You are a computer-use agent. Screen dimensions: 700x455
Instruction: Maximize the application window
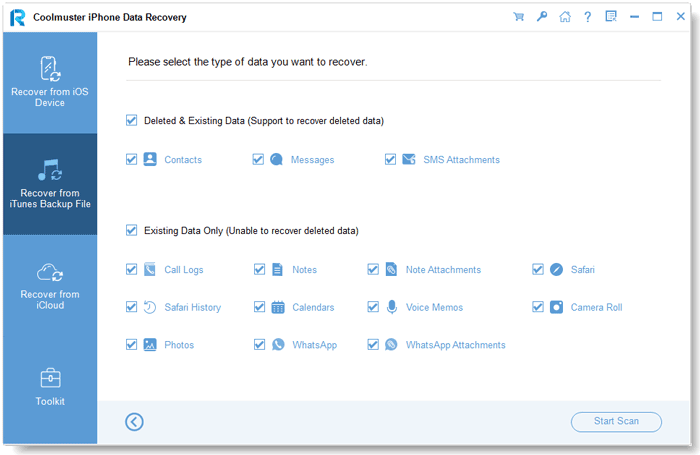pos(657,17)
